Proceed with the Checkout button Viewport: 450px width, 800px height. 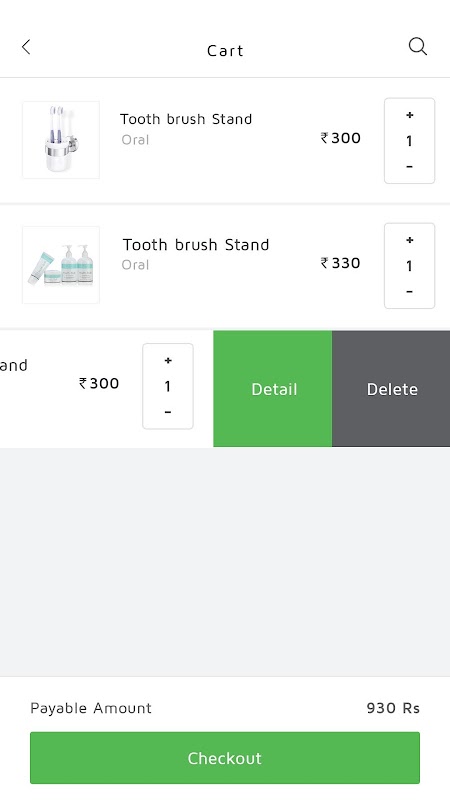[x=225, y=758]
